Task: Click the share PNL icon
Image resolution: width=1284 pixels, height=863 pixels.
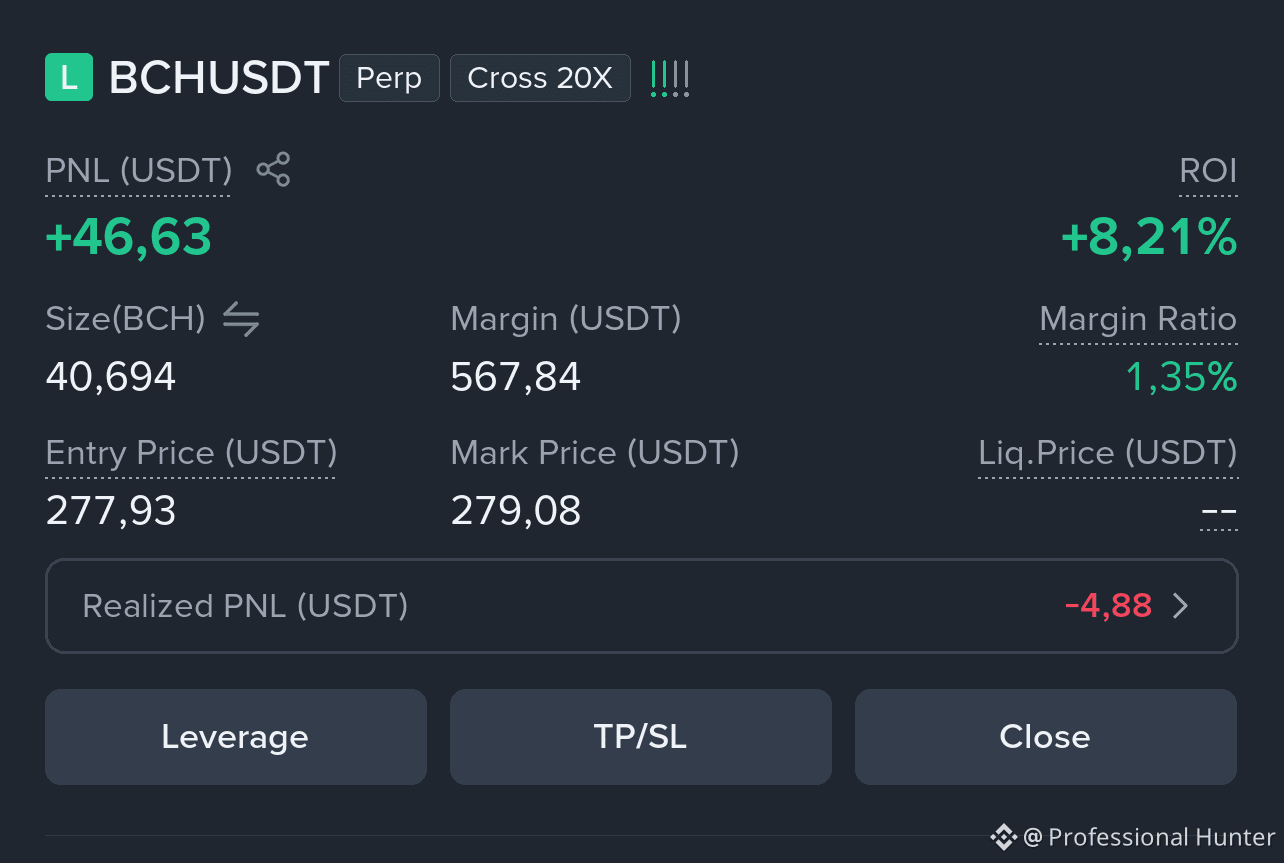Action: point(273,169)
